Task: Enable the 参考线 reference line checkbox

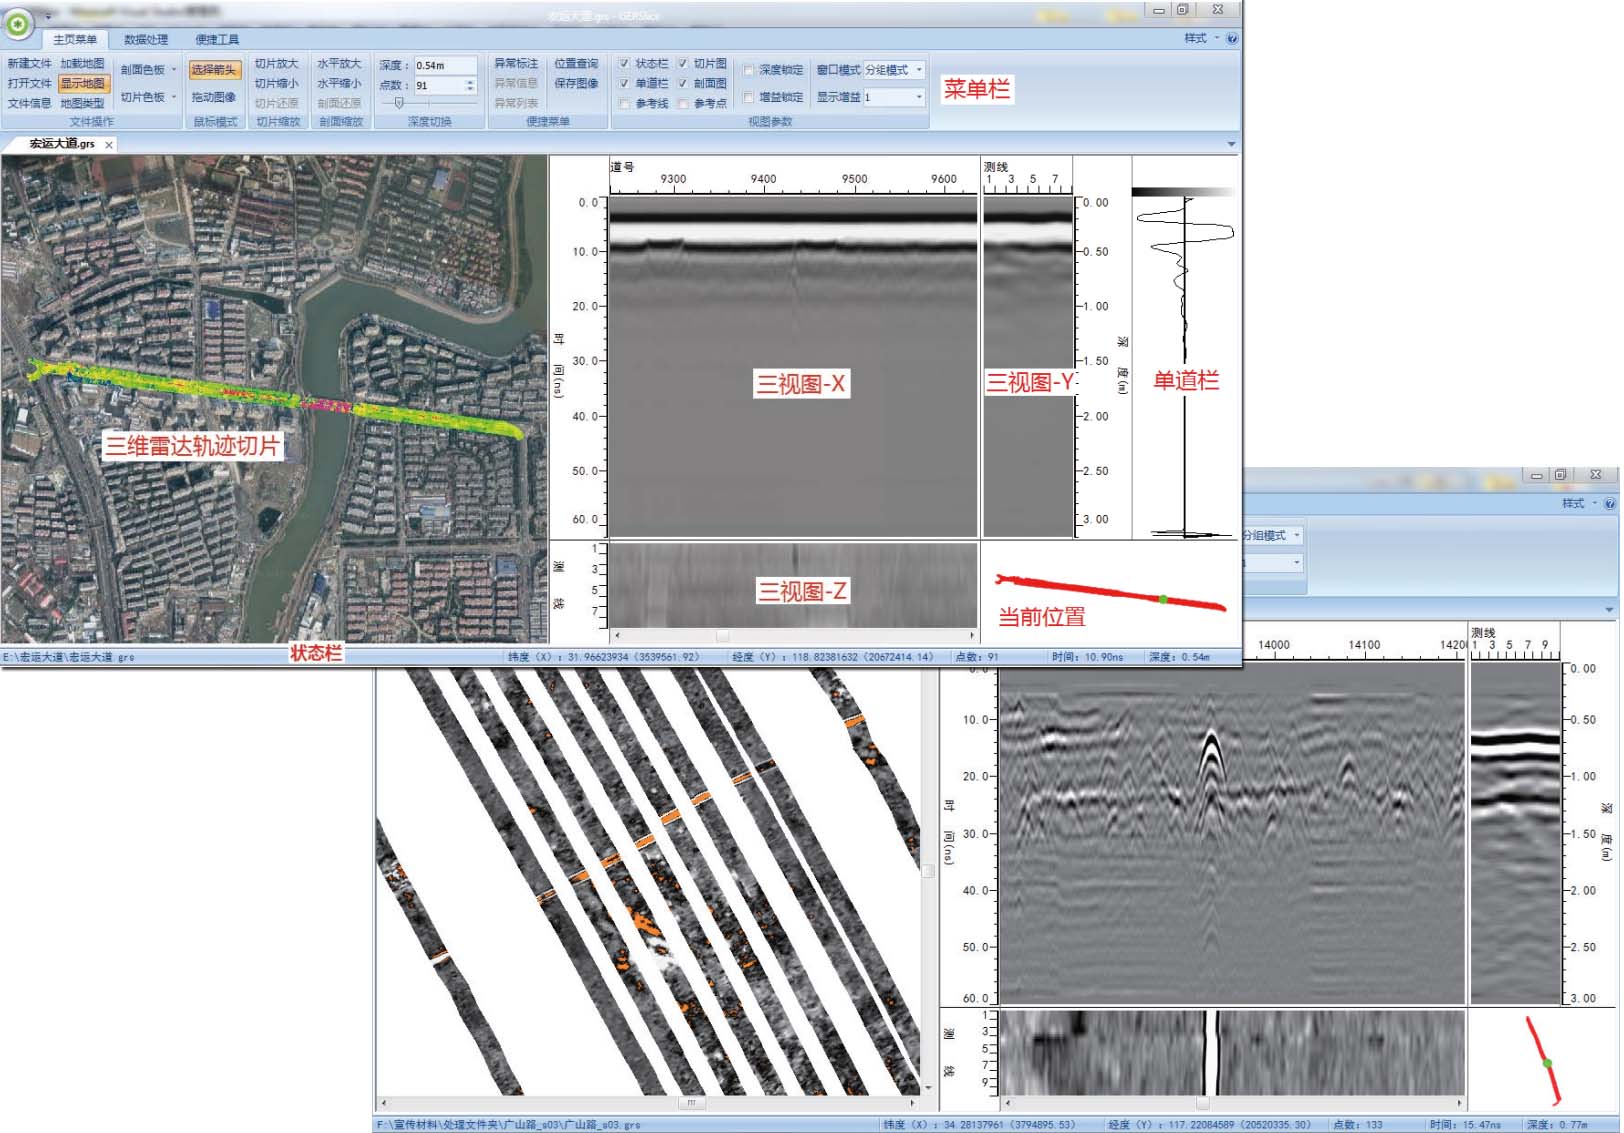Action: click(x=624, y=104)
